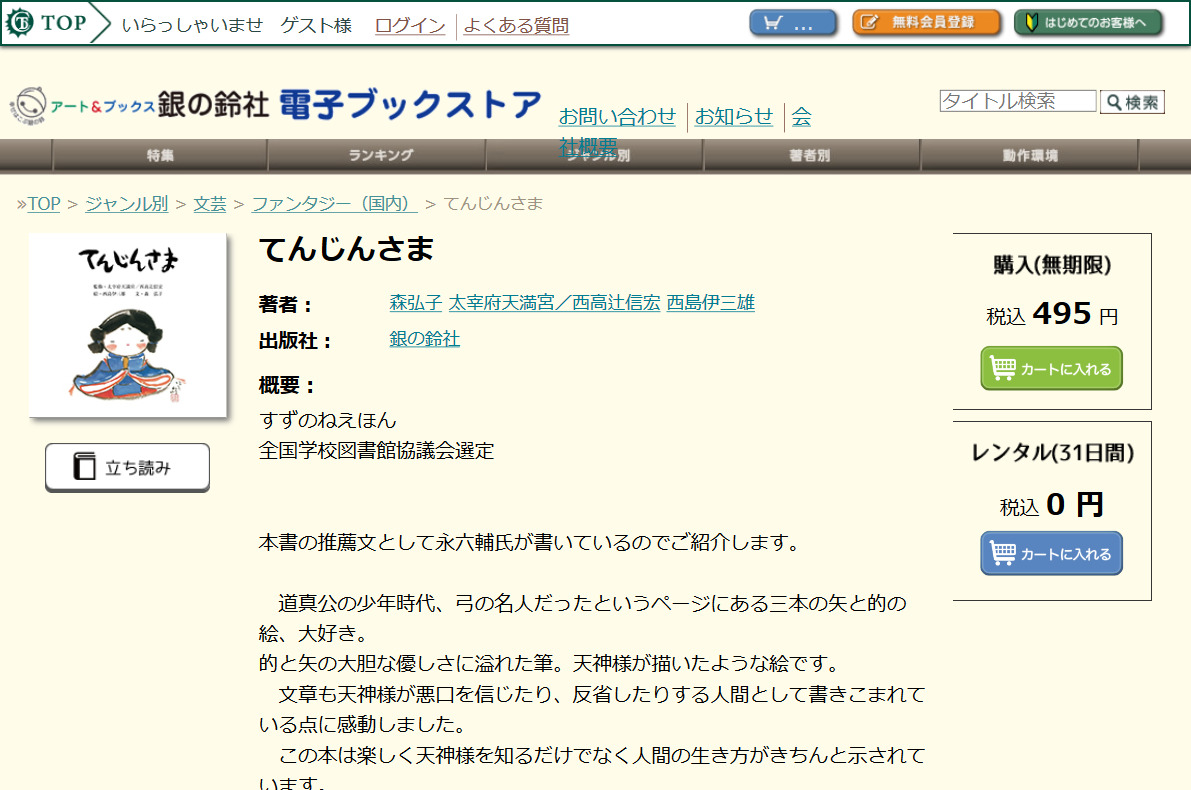Viewport: 1191px width, 790px height.
Task: Click the 無料会員登録 orange button
Action: (x=925, y=23)
